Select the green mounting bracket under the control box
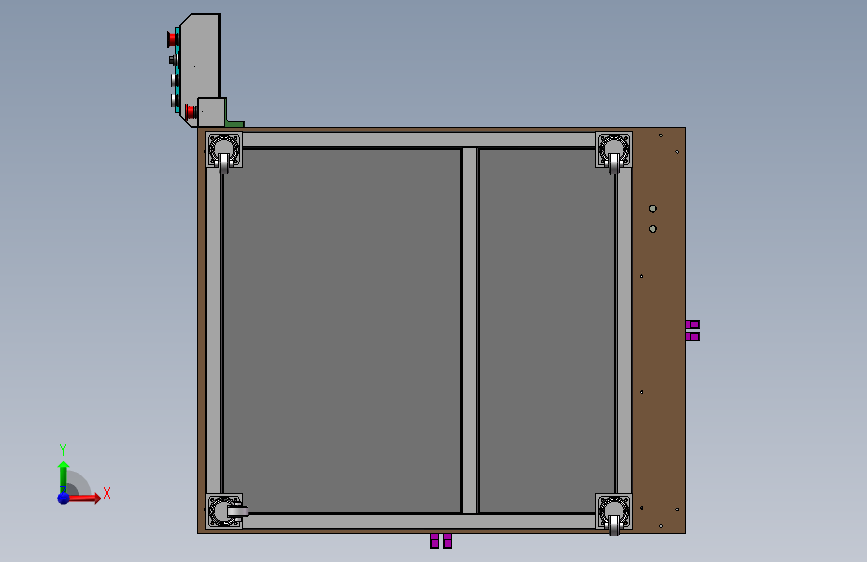 click(x=235, y=123)
